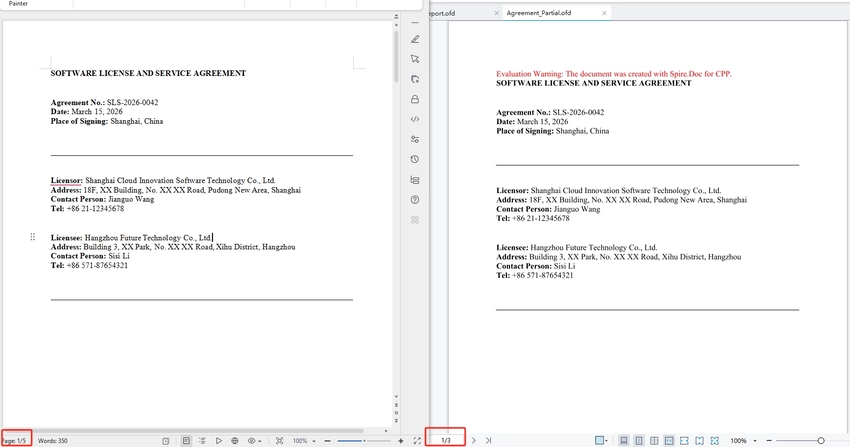Click the globe web layout icon
Screen dimensions: 850x447
[x=234, y=440]
